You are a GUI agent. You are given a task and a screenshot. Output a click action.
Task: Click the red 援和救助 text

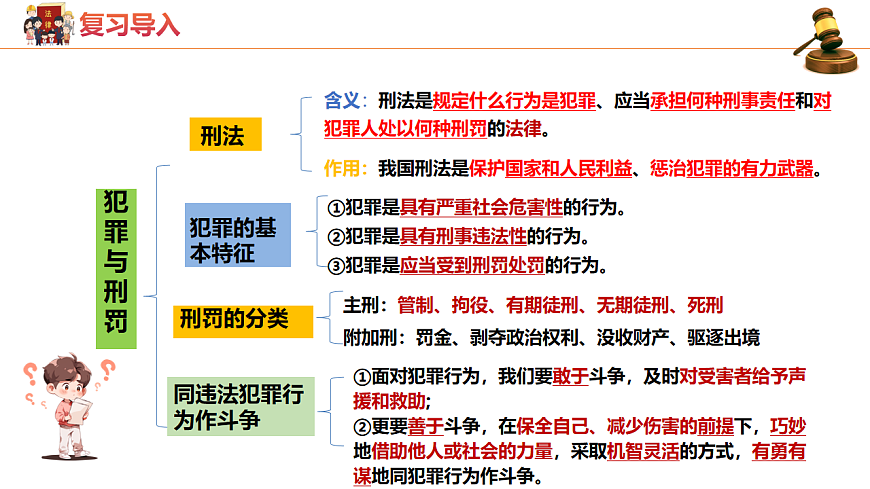click(389, 401)
